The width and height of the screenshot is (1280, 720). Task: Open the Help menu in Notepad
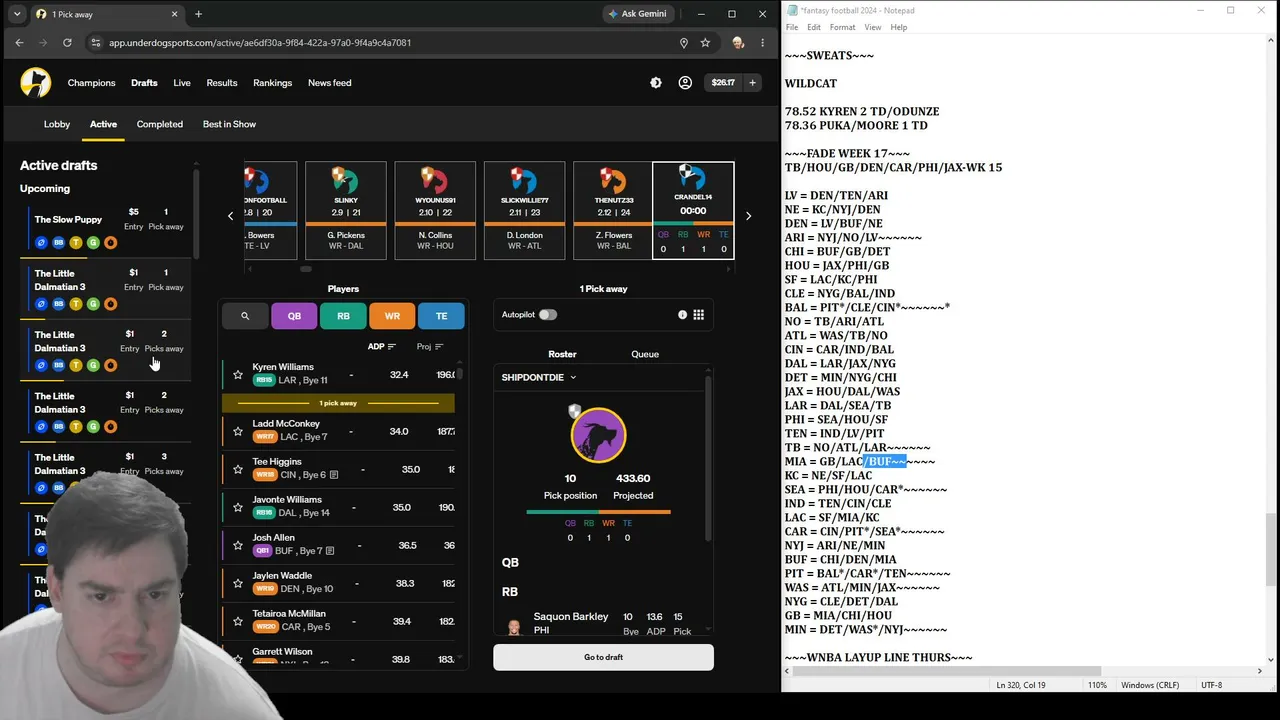(899, 27)
